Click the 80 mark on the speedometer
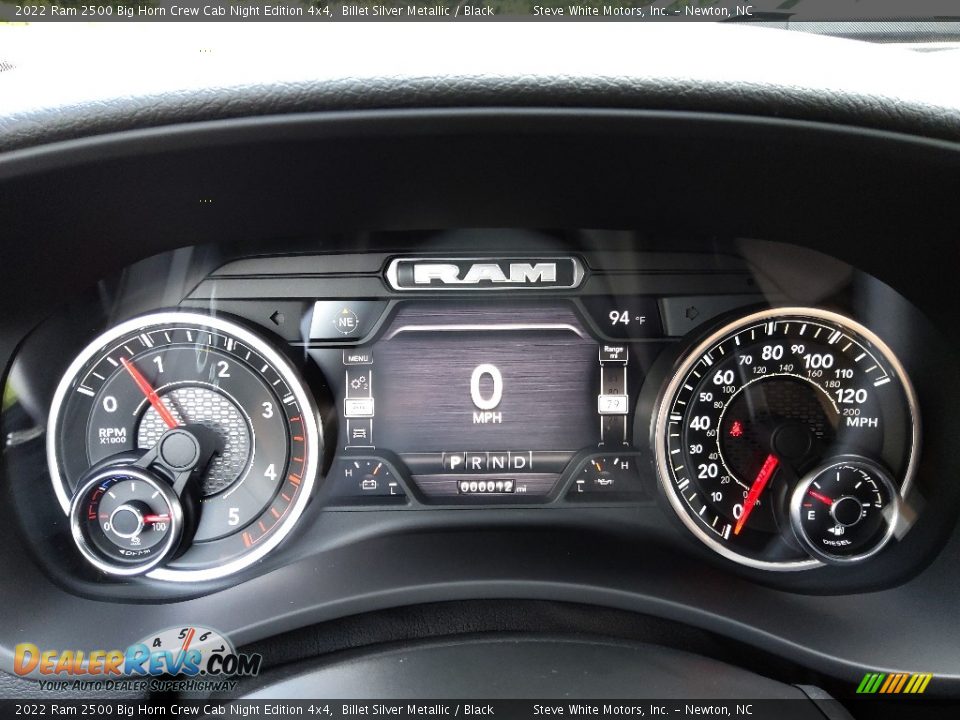Image resolution: width=960 pixels, height=720 pixels. coord(772,353)
